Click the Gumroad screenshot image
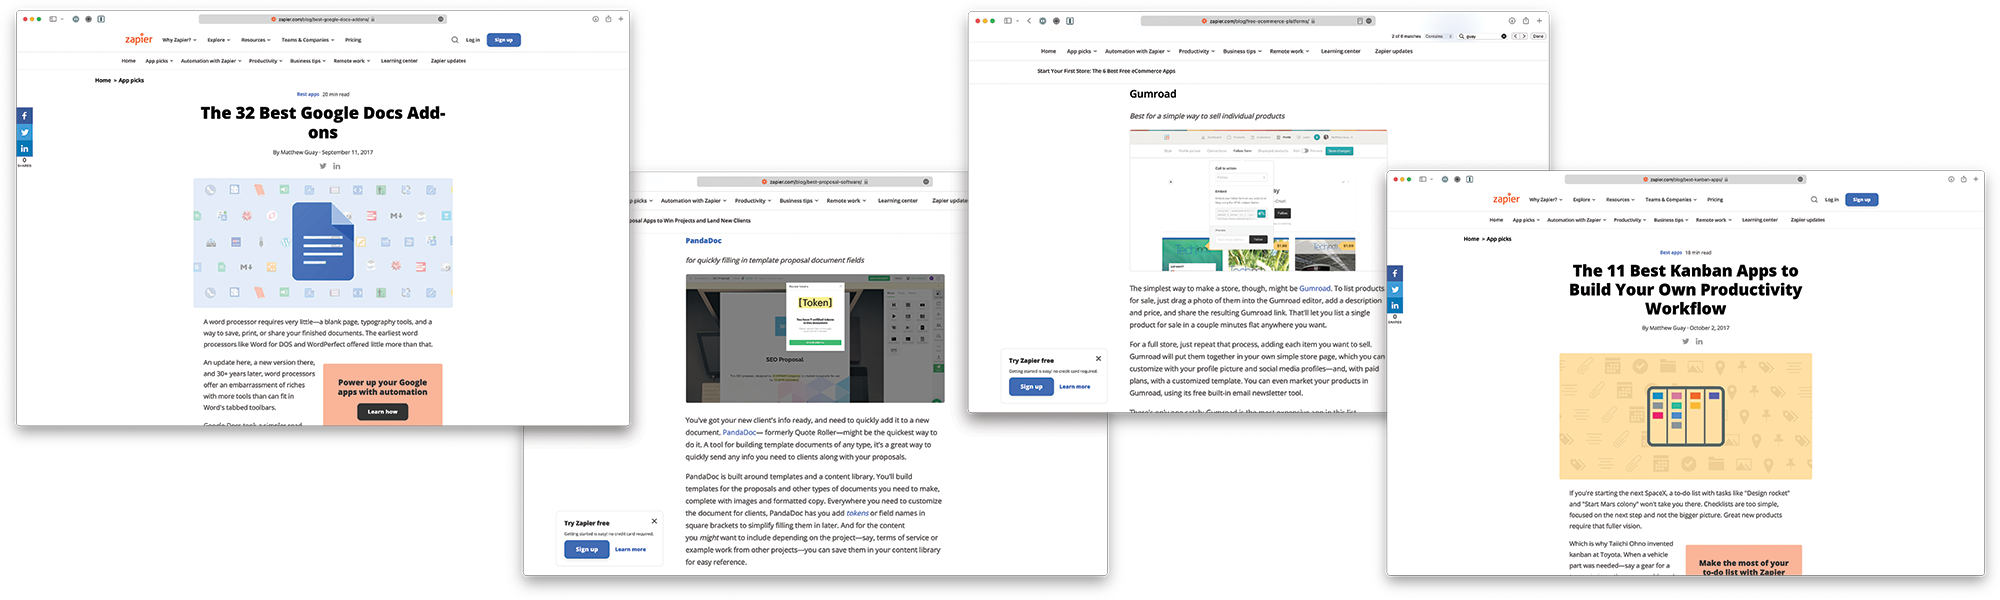Viewport: 2000px width, 600px height. 1258,200
